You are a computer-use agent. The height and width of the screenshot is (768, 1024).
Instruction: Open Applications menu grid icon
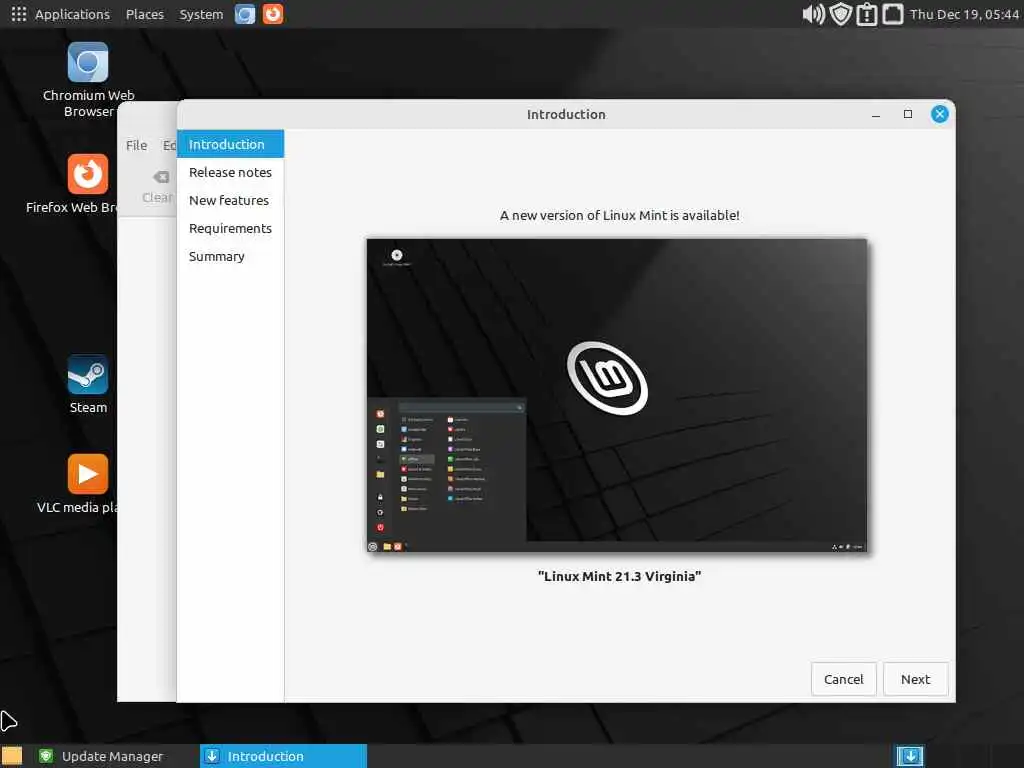19,14
